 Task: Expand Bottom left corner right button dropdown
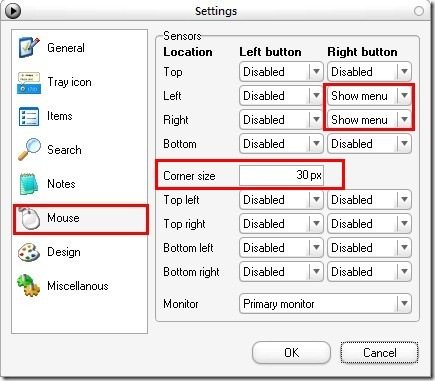(369, 248)
